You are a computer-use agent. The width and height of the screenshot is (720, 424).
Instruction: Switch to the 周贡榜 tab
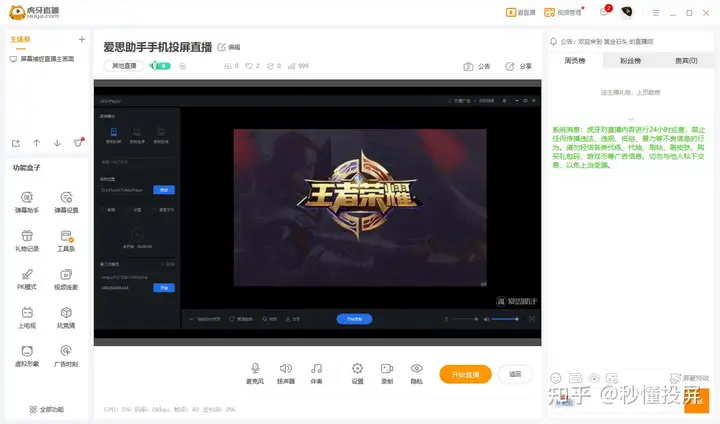pos(574,61)
